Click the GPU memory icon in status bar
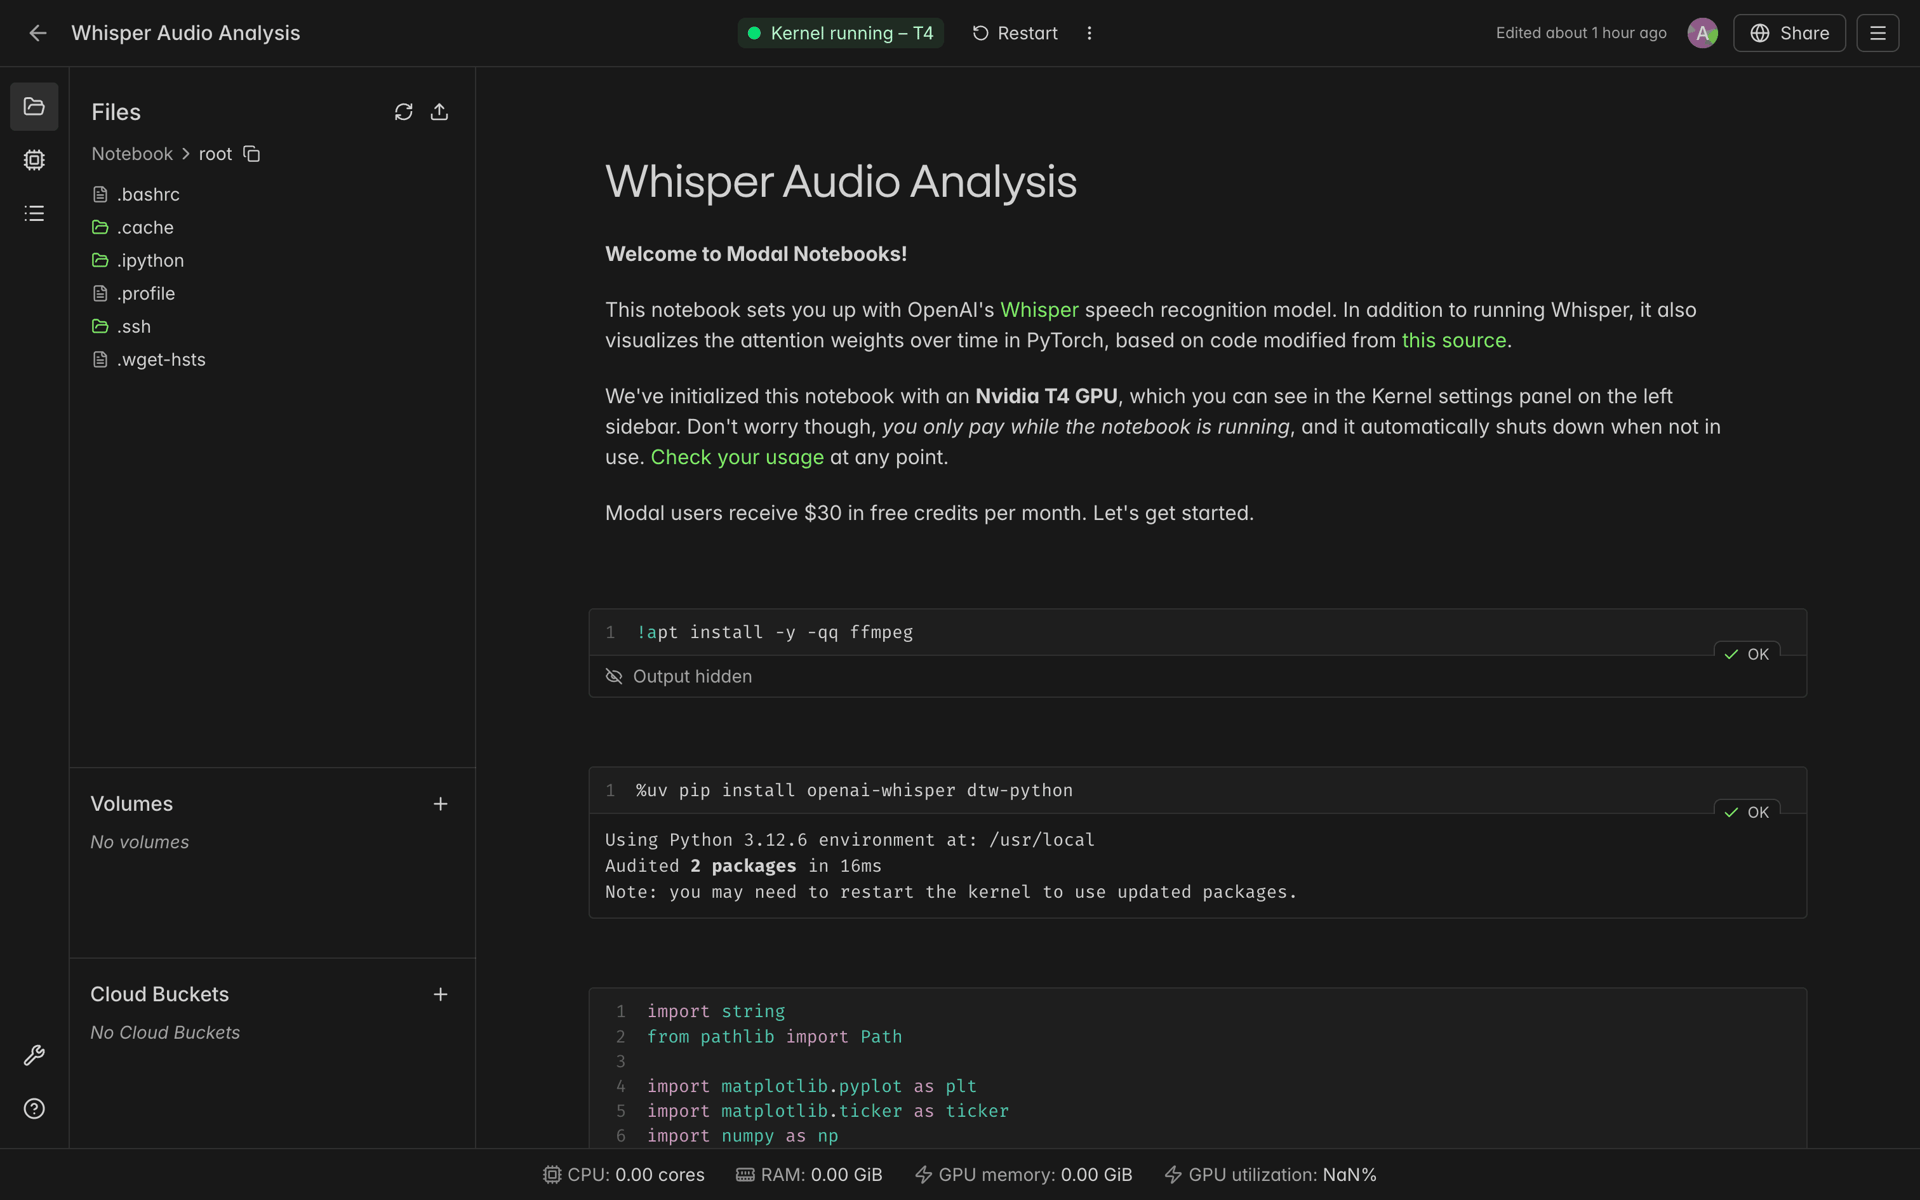 (x=924, y=1175)
